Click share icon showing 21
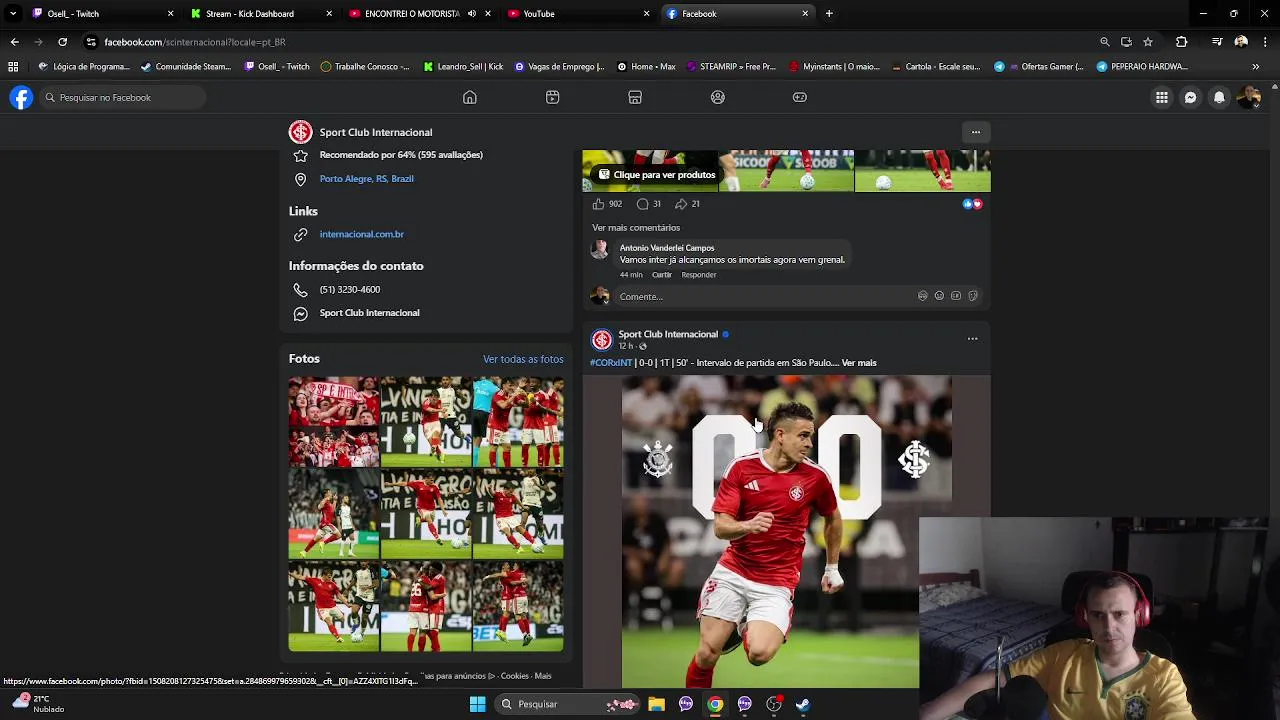 pos(680,204)
